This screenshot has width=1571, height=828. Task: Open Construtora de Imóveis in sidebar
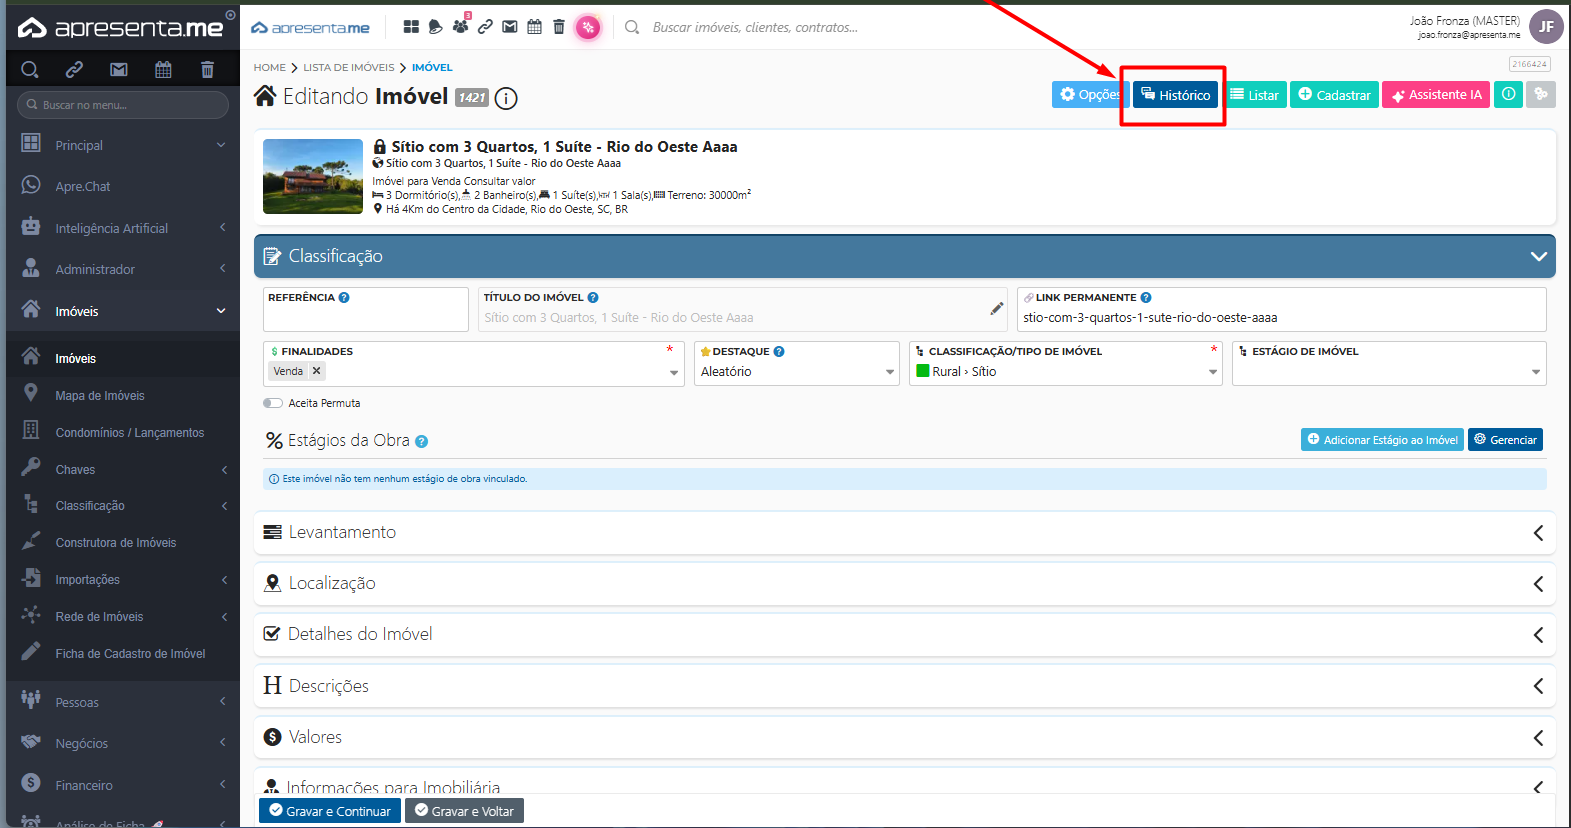click(123, 542)
